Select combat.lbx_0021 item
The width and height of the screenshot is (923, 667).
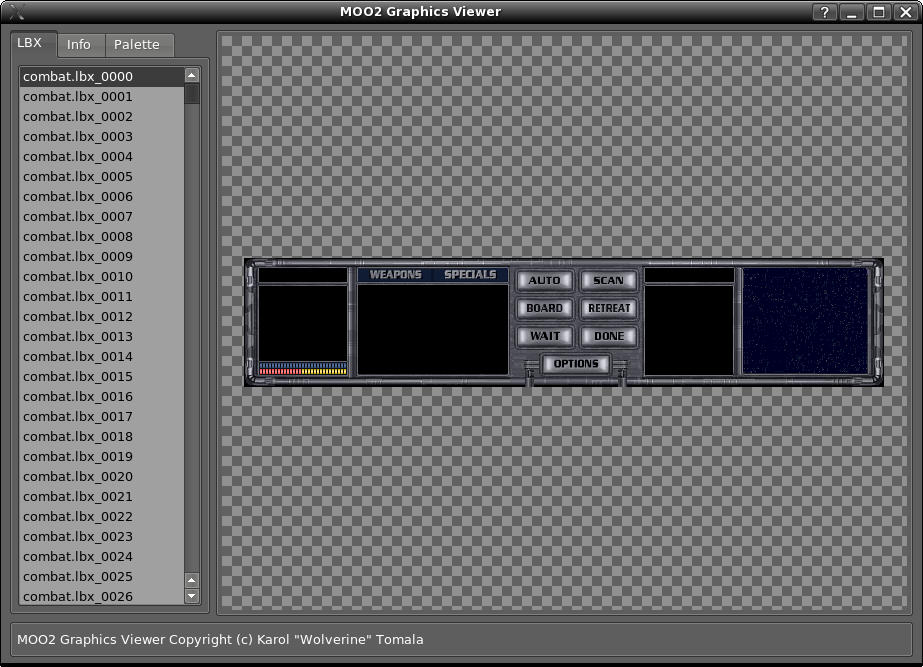tap(102, 497)
